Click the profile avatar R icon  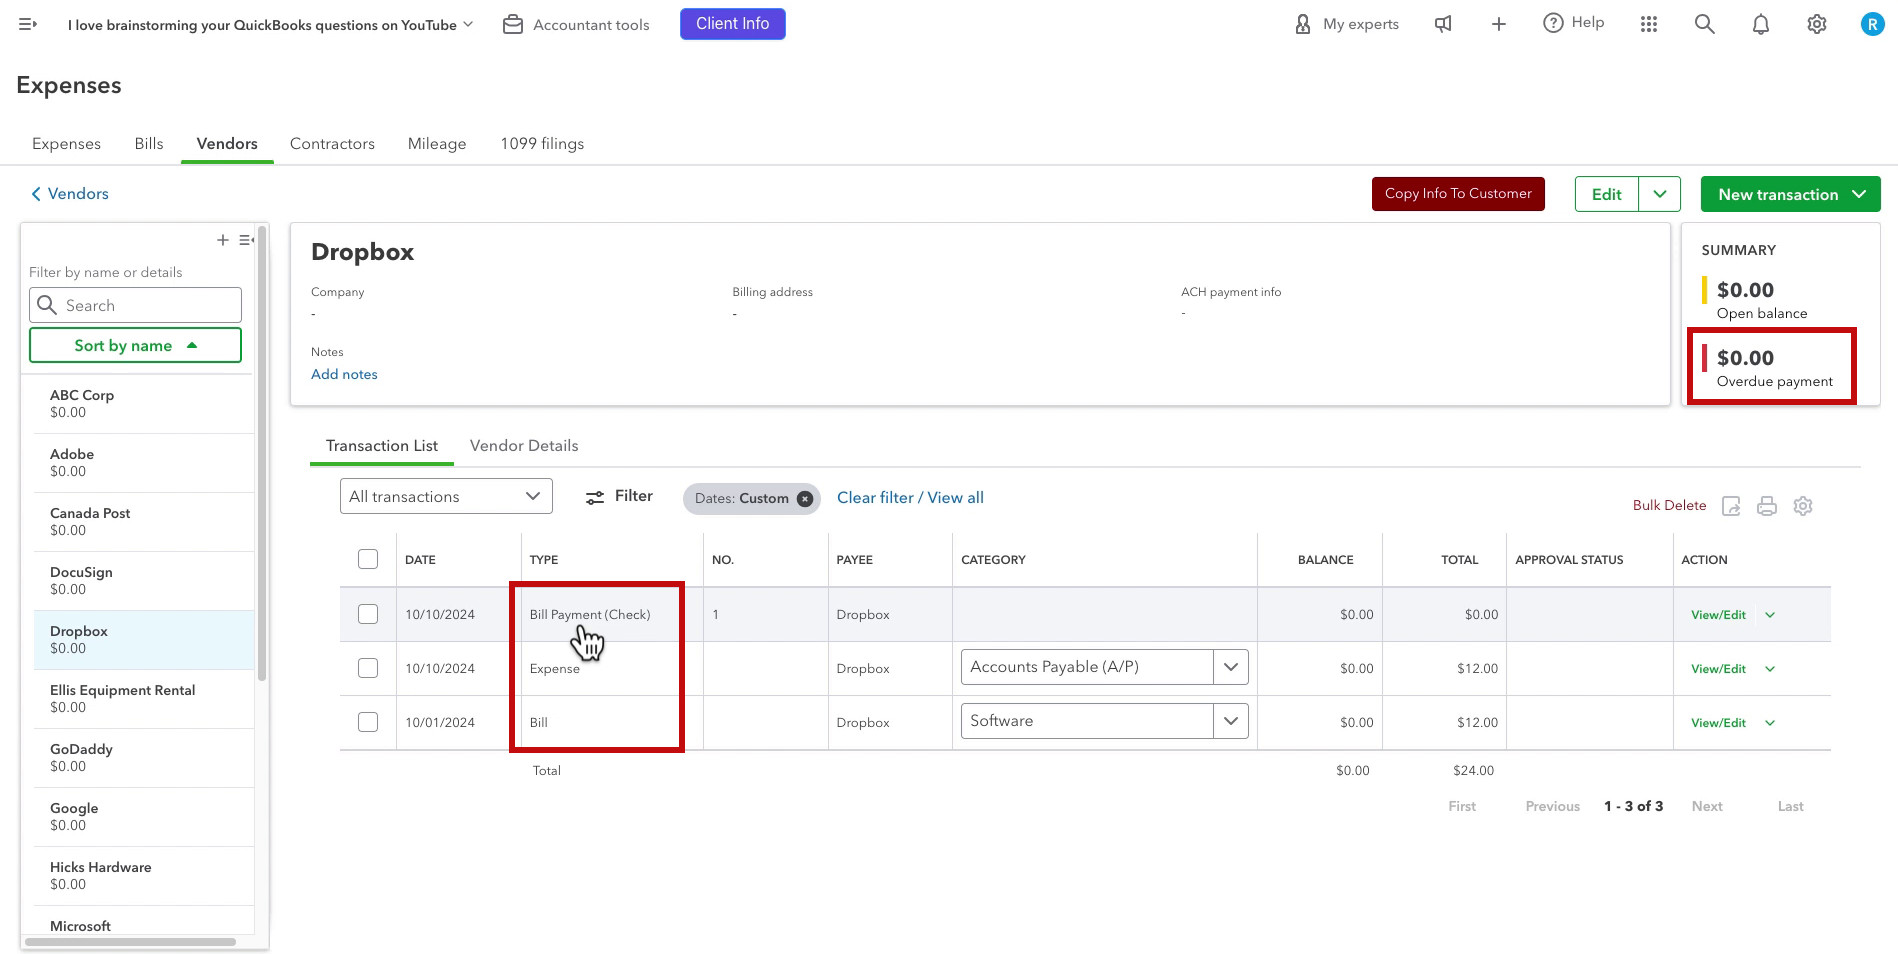tap(1872, 24)
